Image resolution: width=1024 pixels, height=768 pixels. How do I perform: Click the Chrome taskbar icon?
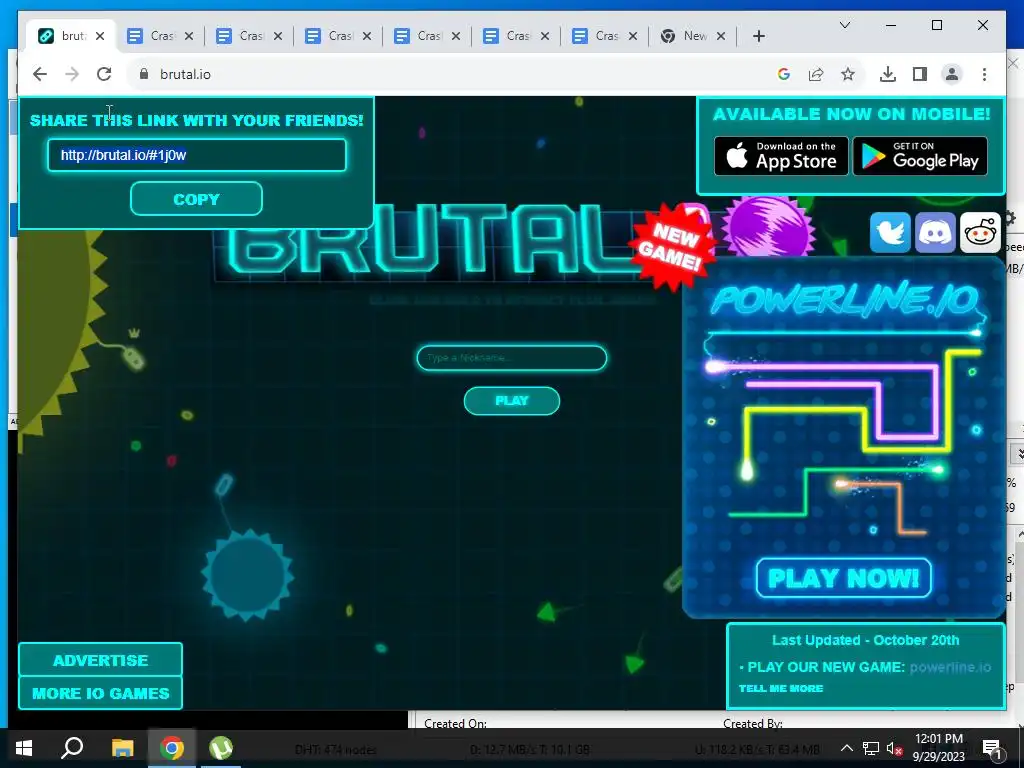coord(172,748)
